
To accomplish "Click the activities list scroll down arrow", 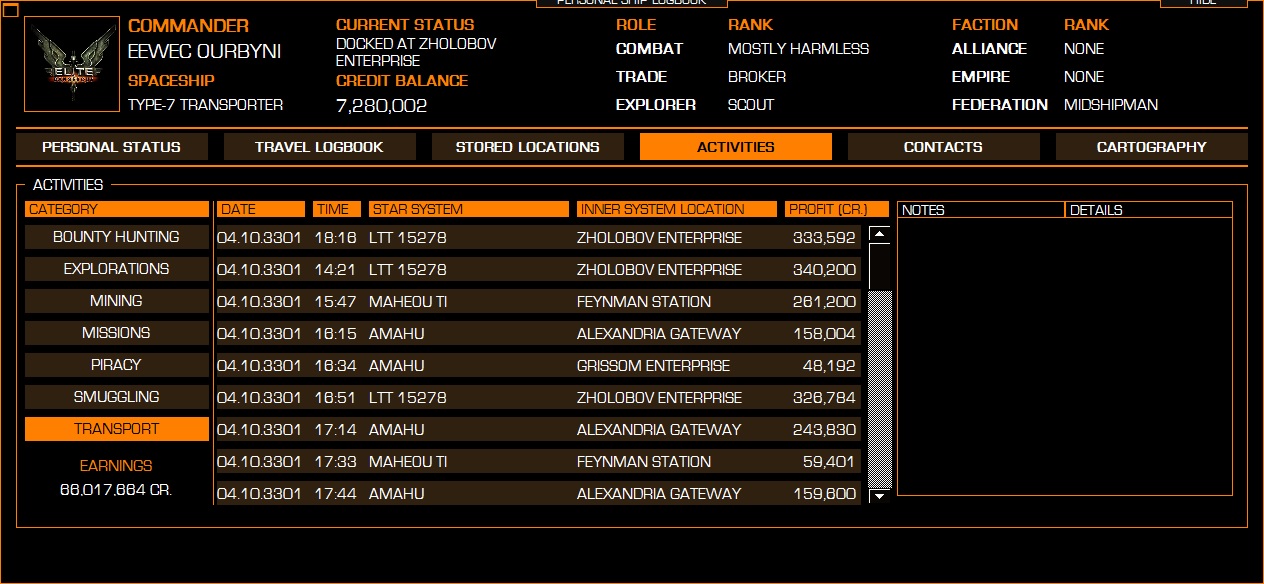I will pyautogui.click(x=879, y=495).
